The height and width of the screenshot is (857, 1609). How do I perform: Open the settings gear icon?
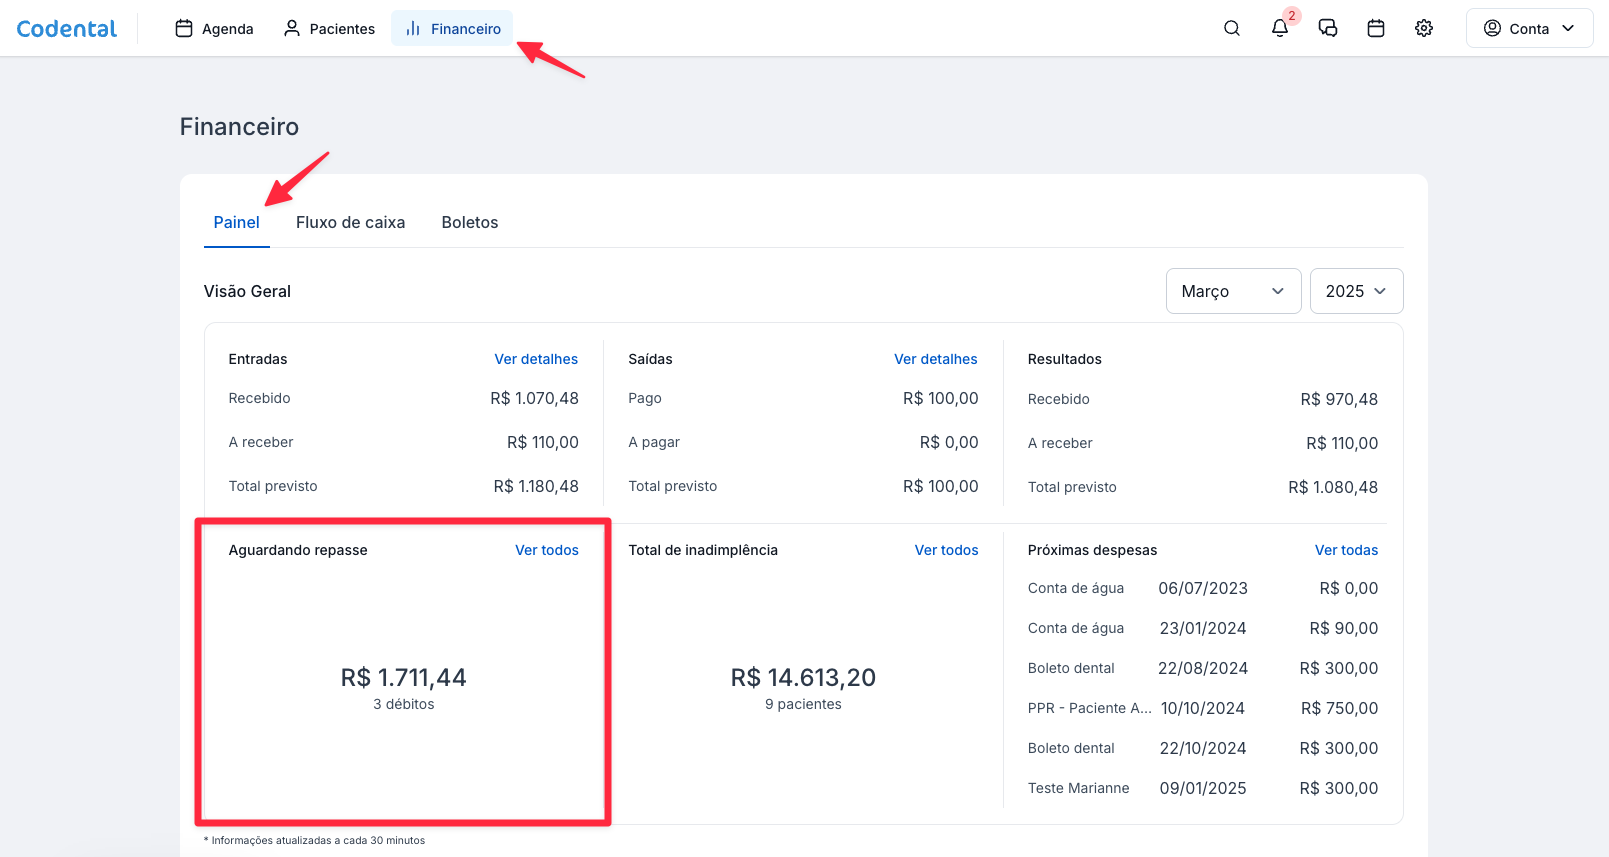[1423, 28]
